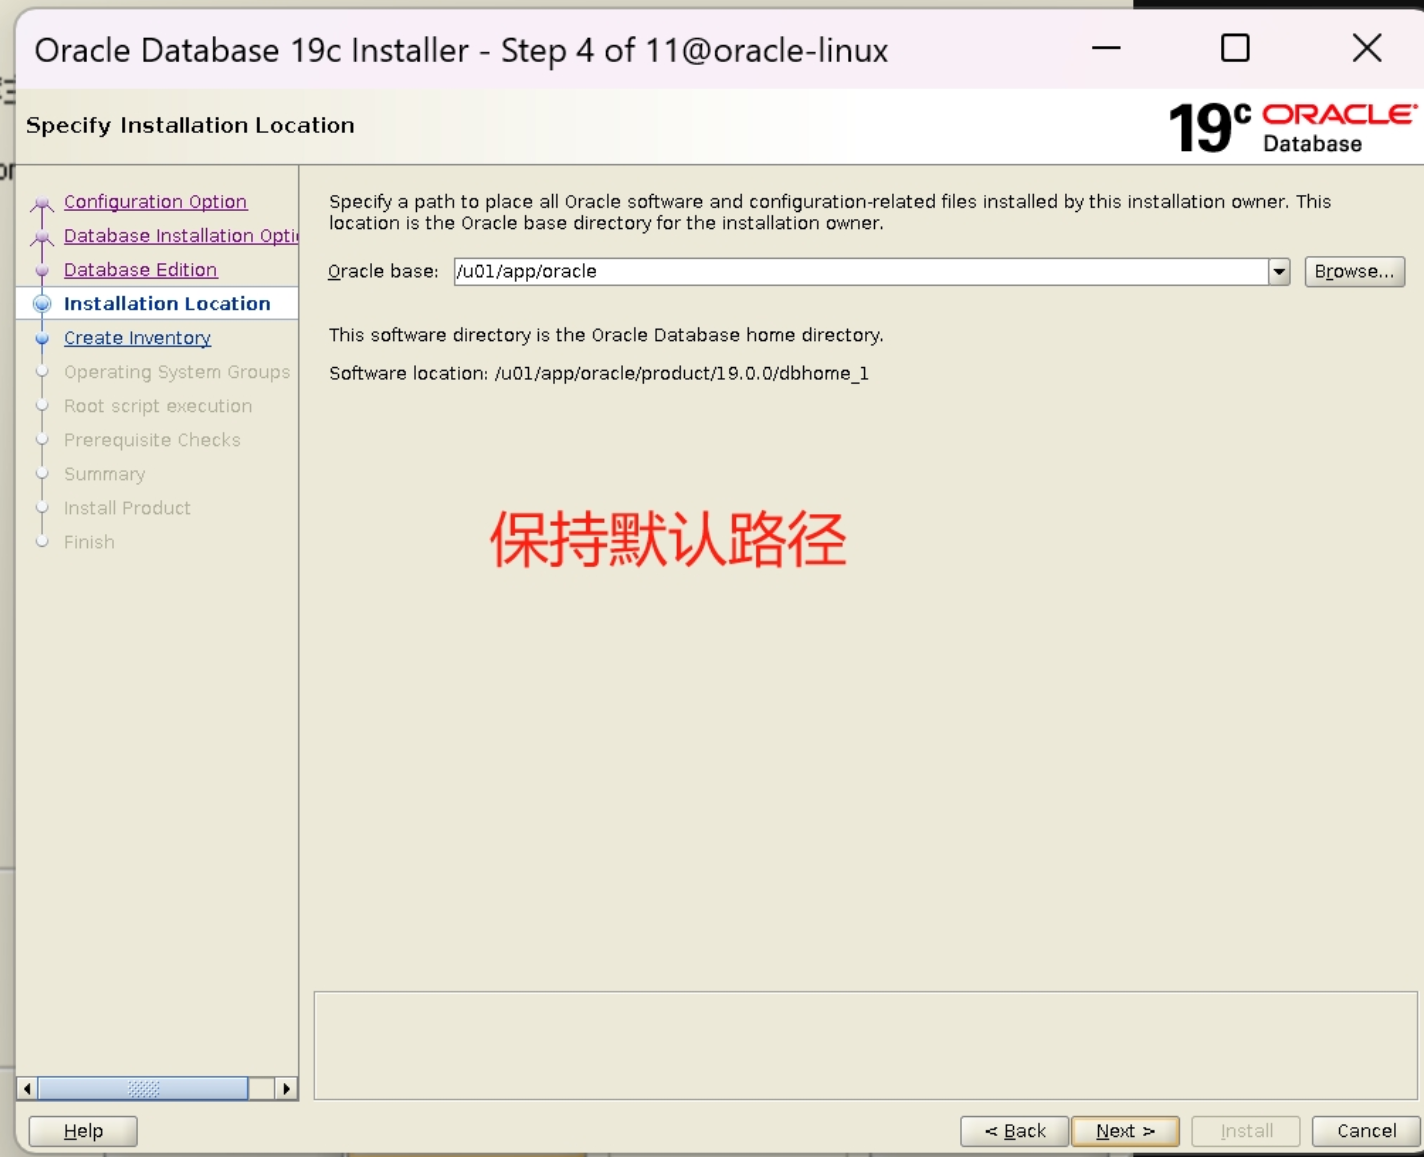Click the Operating System Groups step
This screenshot has width=1426, height=1159.
[176, 371]
